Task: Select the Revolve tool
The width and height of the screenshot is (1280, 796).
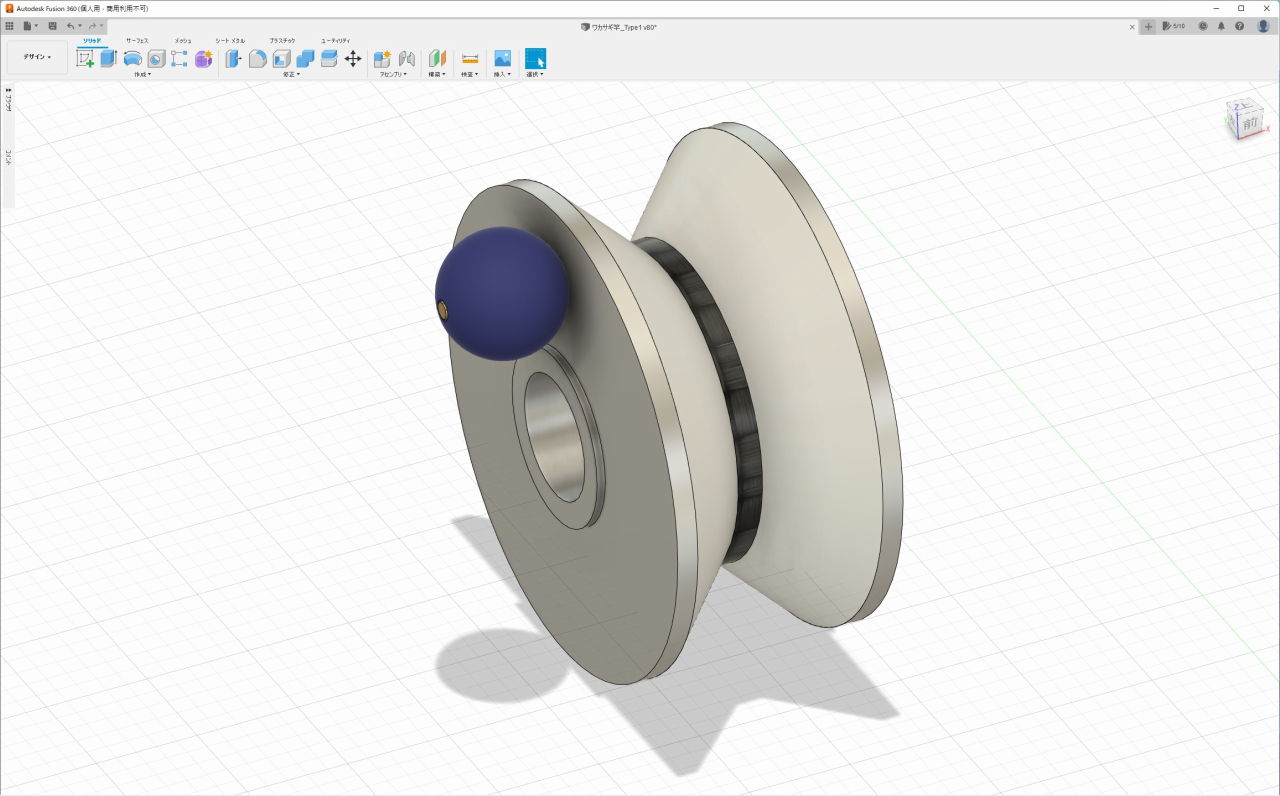Action: point(132,59)
